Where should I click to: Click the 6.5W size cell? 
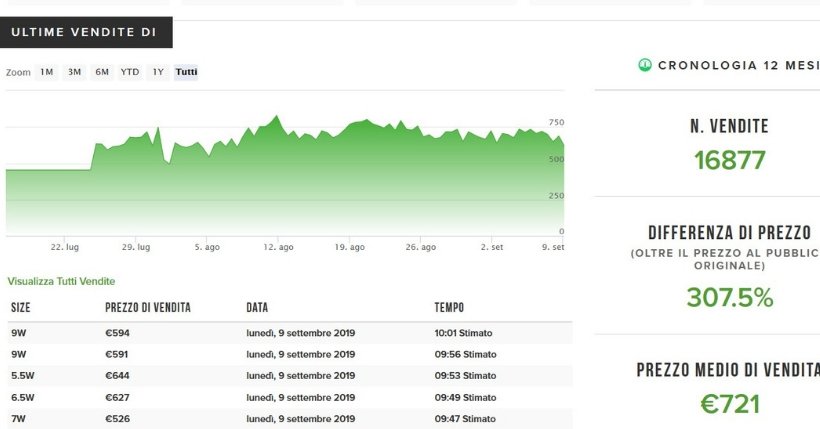point(22,398)
